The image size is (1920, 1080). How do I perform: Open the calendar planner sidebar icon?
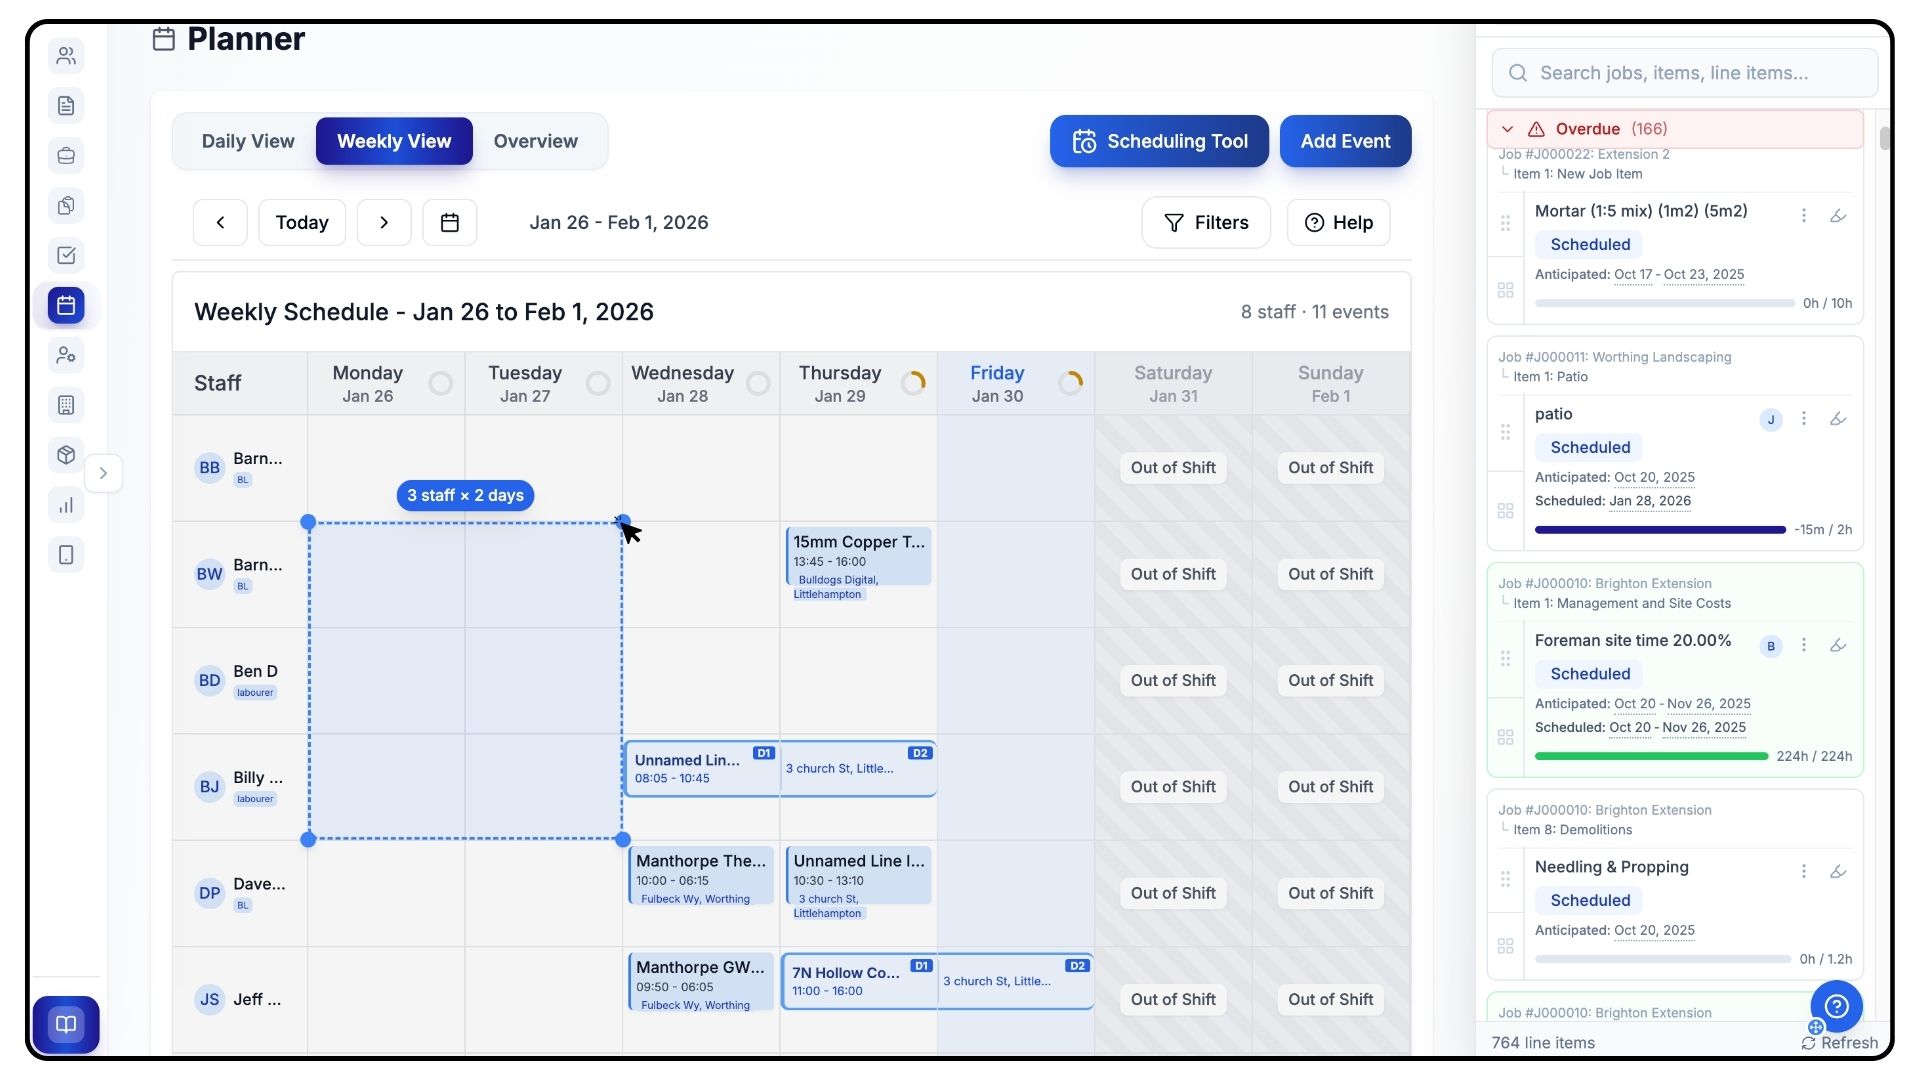(66, 305)
